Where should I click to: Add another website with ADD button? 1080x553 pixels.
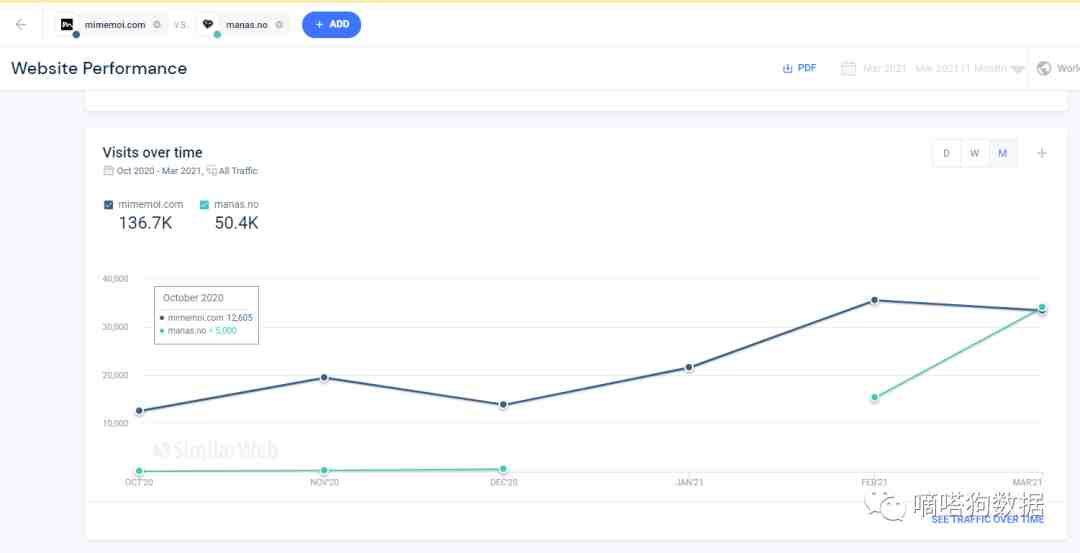pyautogui.click(x=331, y=25)
